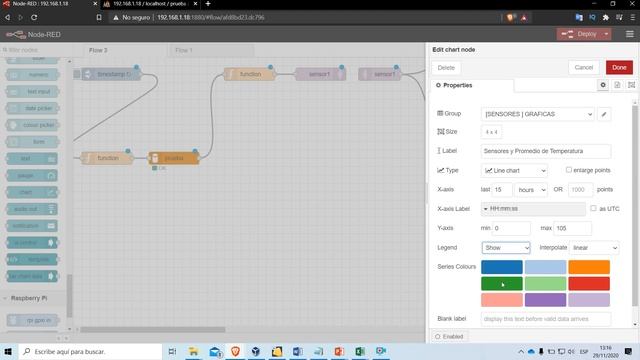
Task: Select the orange prueba database node
Action: tap(174, 158)
